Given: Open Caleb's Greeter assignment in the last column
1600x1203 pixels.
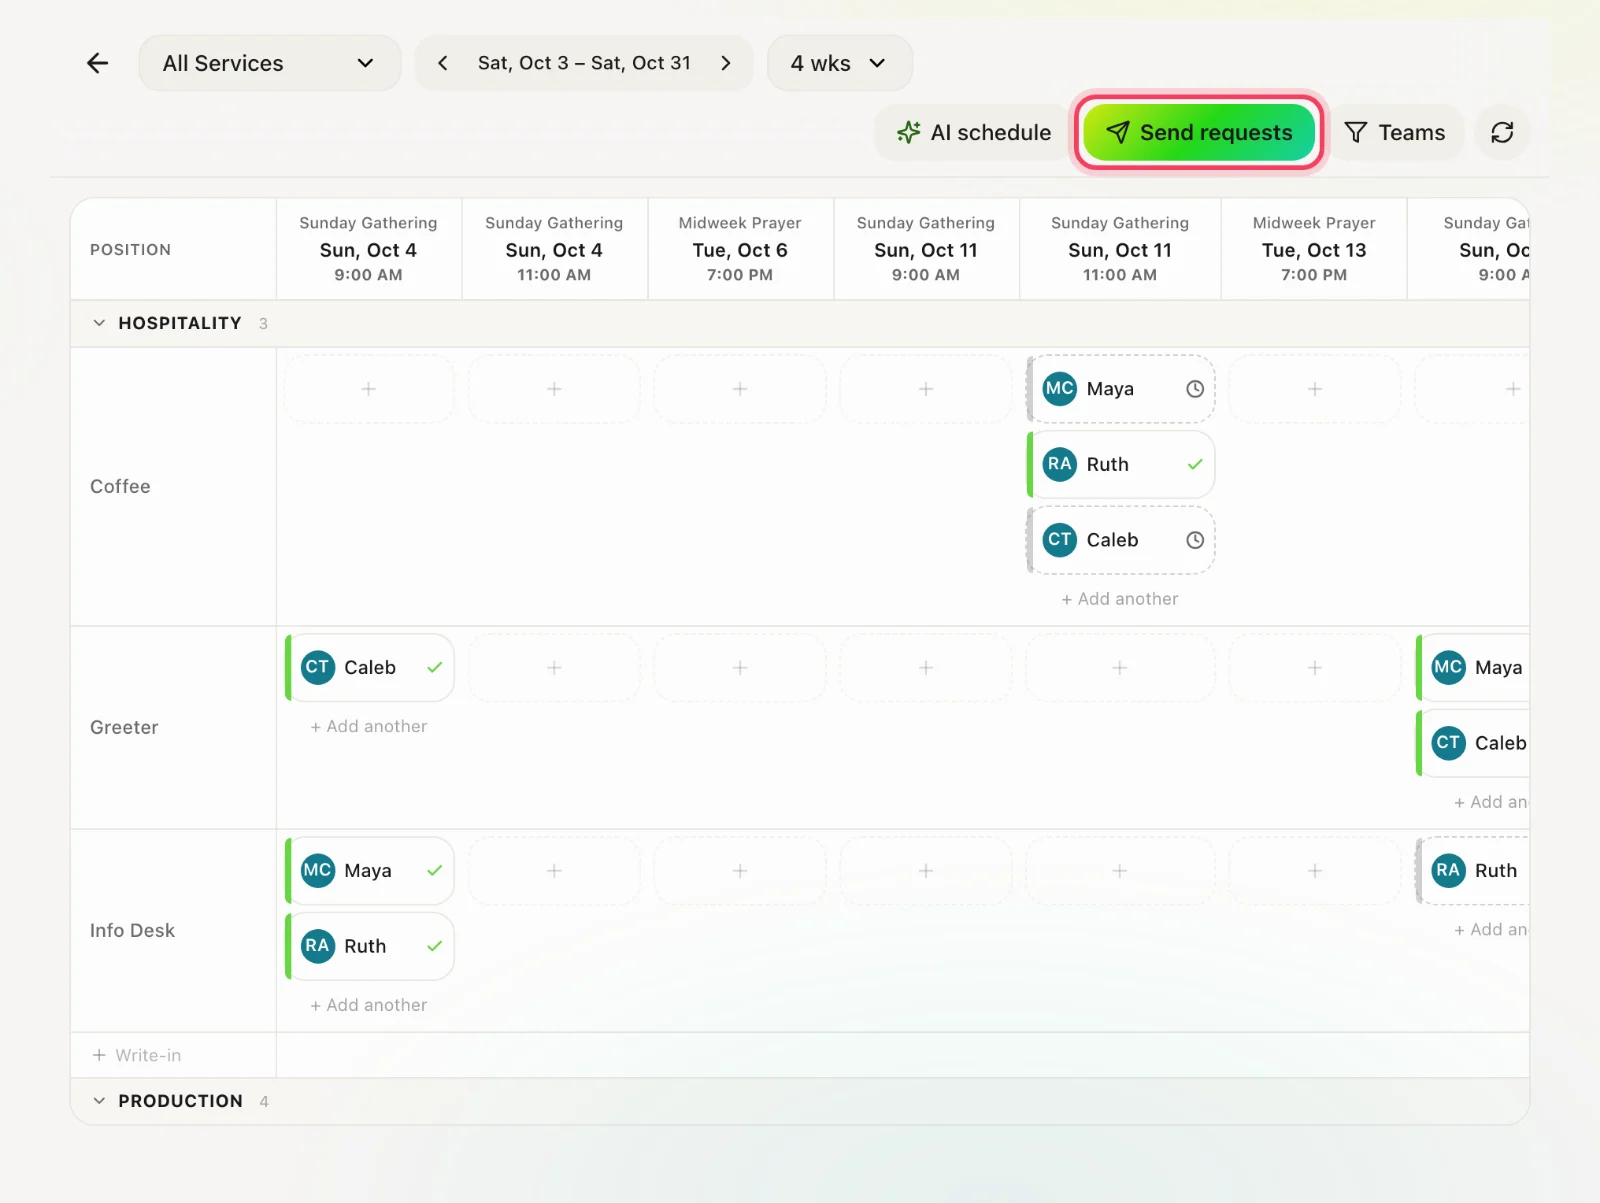Looking at the screenshot, I should (1473, 743).
